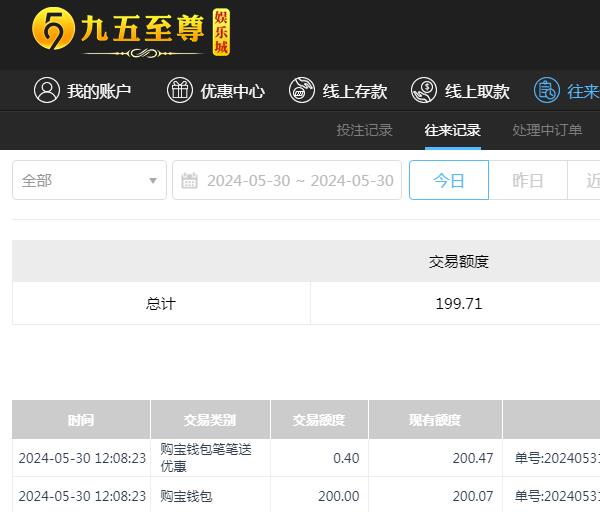Click the 交易类别 column header
This screenshot has width=600, height=512.
[210, 420]
